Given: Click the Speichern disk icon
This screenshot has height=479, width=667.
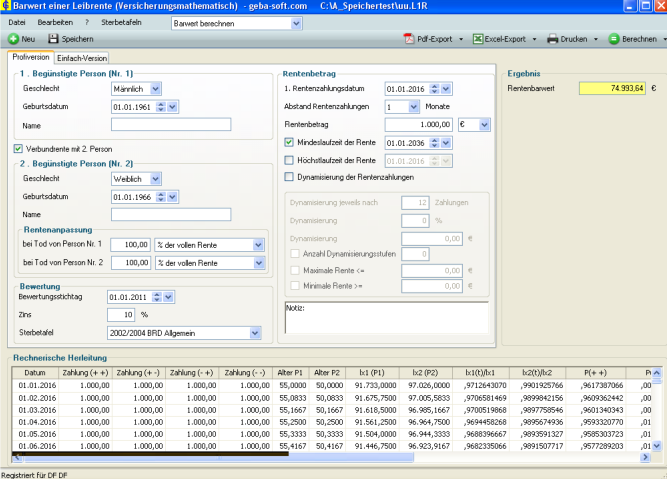Looking at the screenshot, I should point(53,39).
